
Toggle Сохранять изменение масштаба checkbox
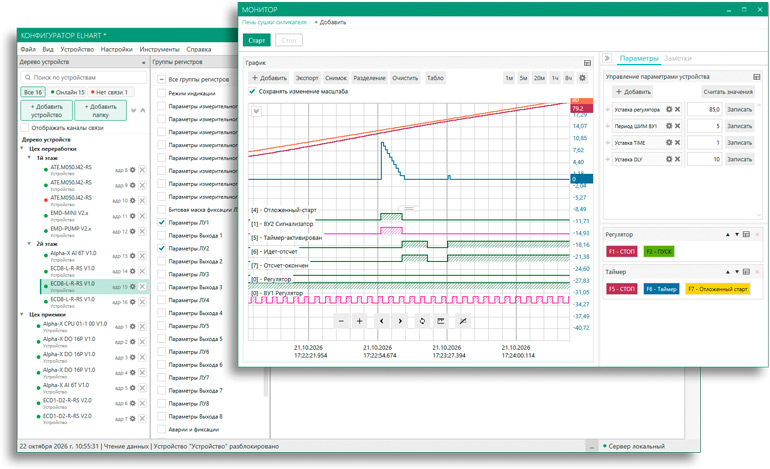pos(252,91)
